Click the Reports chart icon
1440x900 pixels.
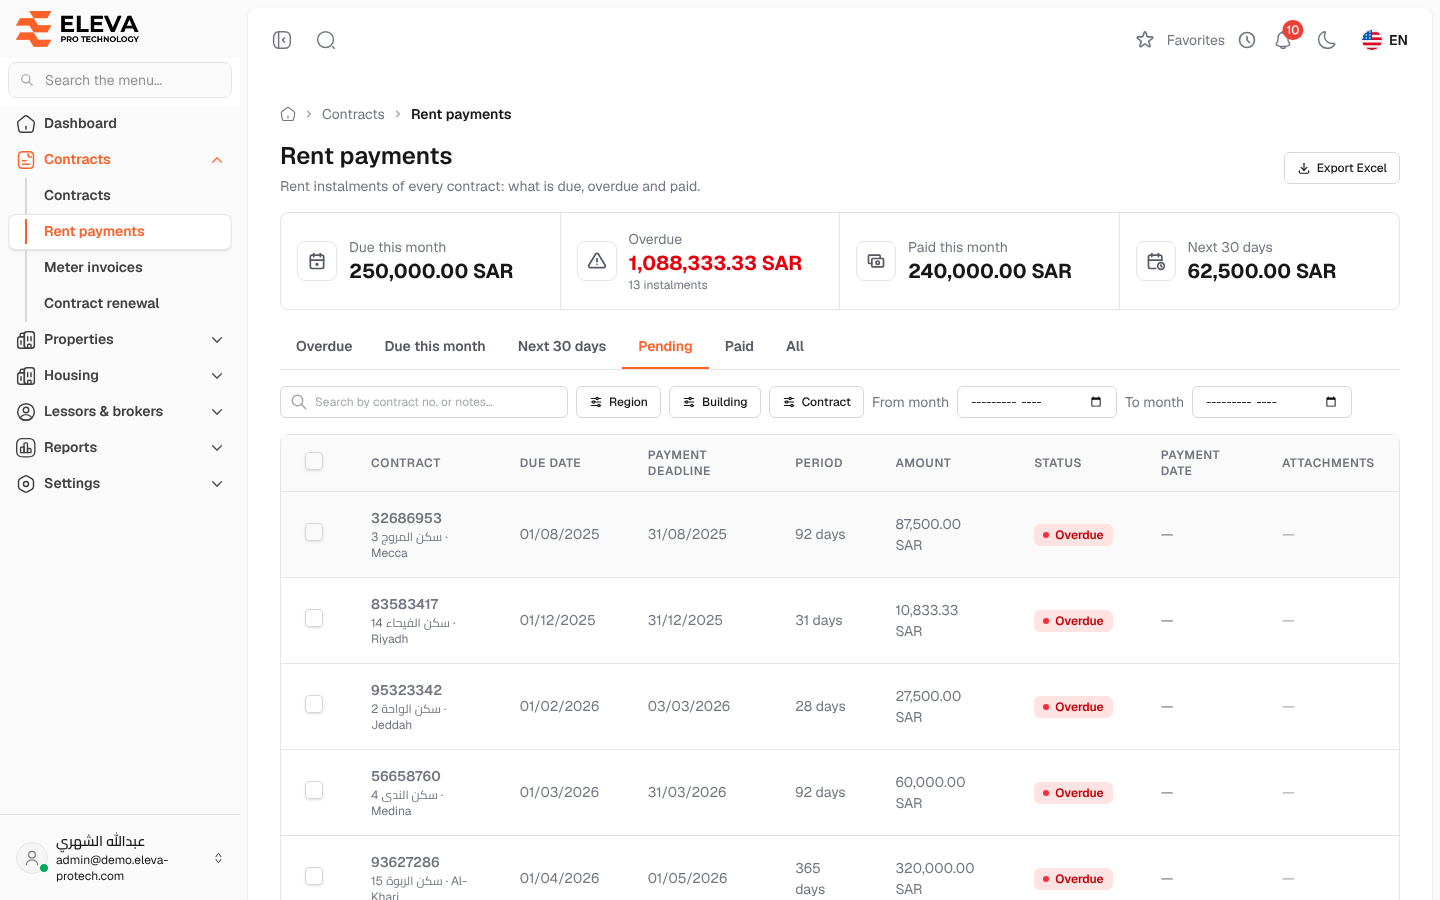coord(26,447)
